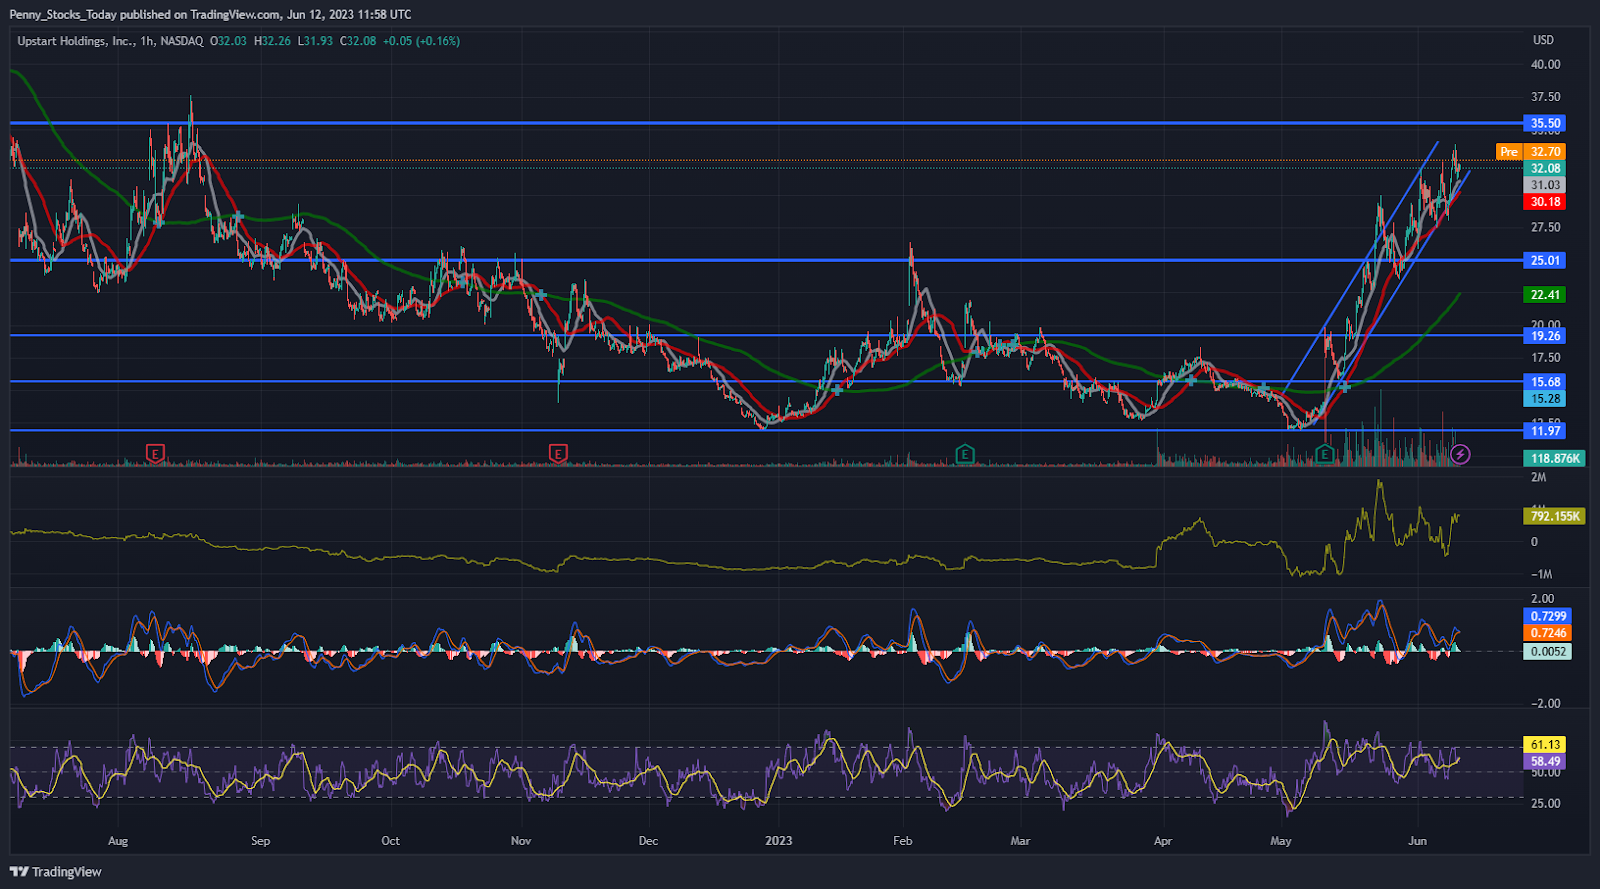Viewport: 1600px width, 889px height.
Task: Click the USD currency label
Action: 1543,40
